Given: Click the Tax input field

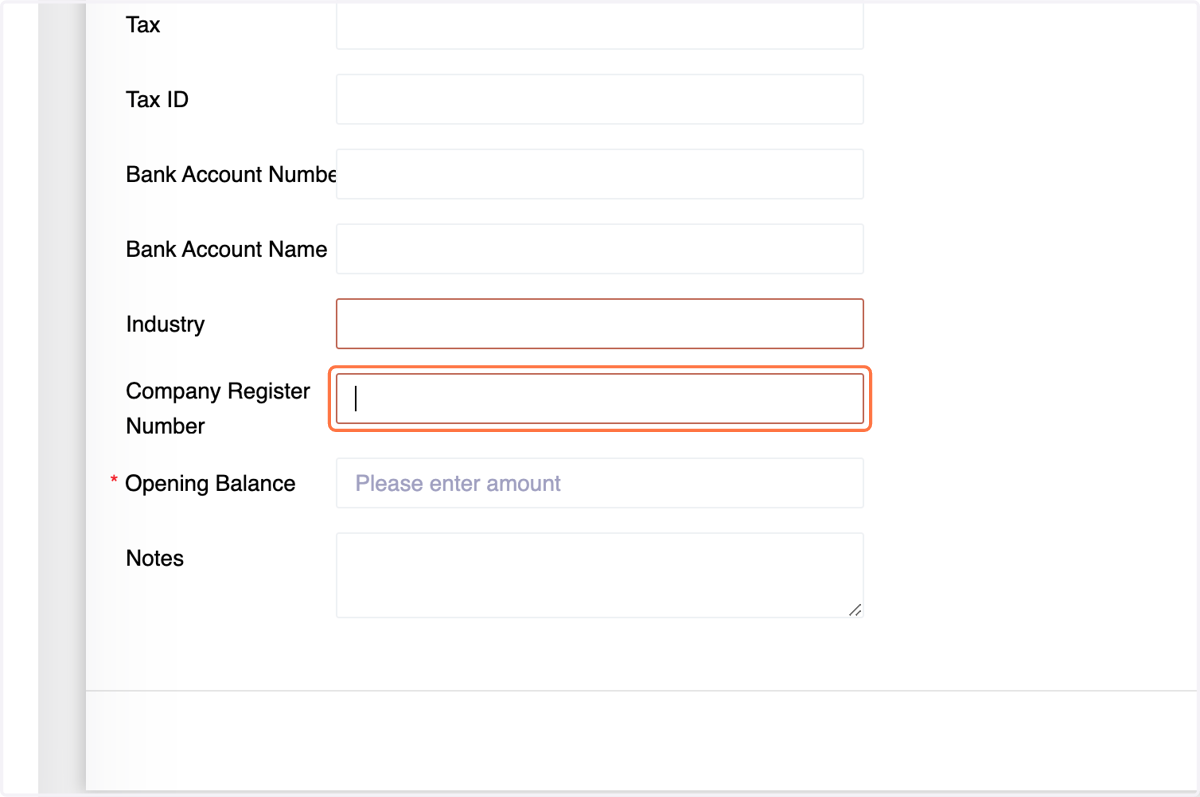Looking at the screenshot, I should point(600,25).
